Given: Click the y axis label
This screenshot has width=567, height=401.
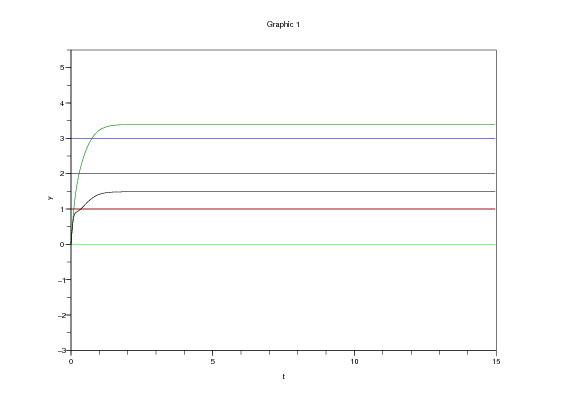Looking at the screenshot, I should coord(50,198).
